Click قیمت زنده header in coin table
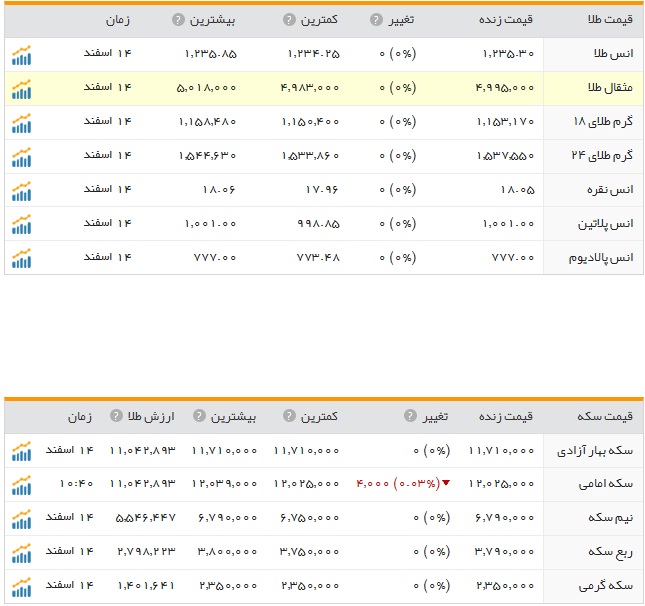Viewport: 645px width, 606px height. [506, 416]
